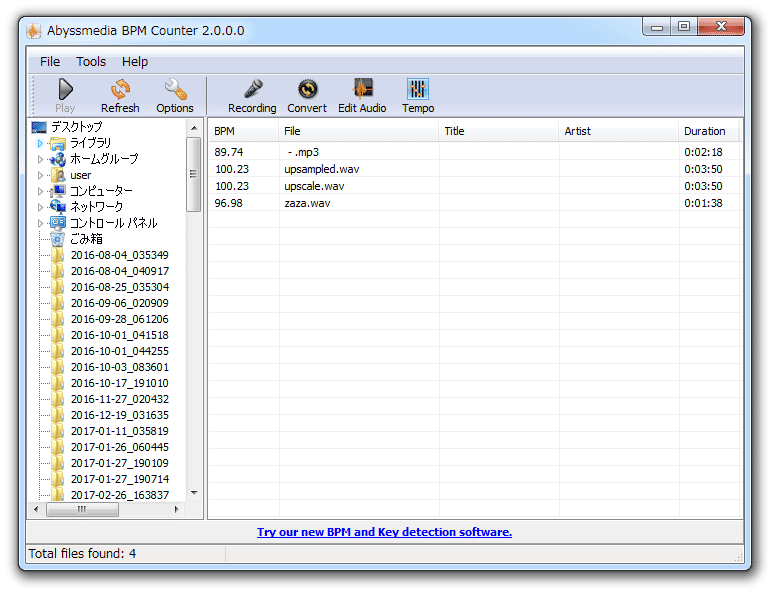Click the folder tree scroll-down arrow

(x=194, y=493)
